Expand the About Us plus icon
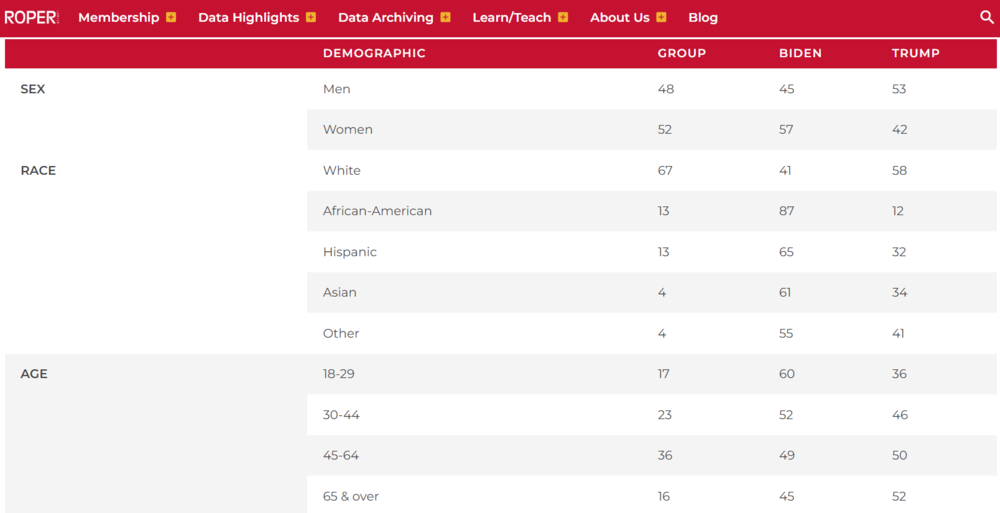This screenshot has width=1000, height=513. pos(661,17)
